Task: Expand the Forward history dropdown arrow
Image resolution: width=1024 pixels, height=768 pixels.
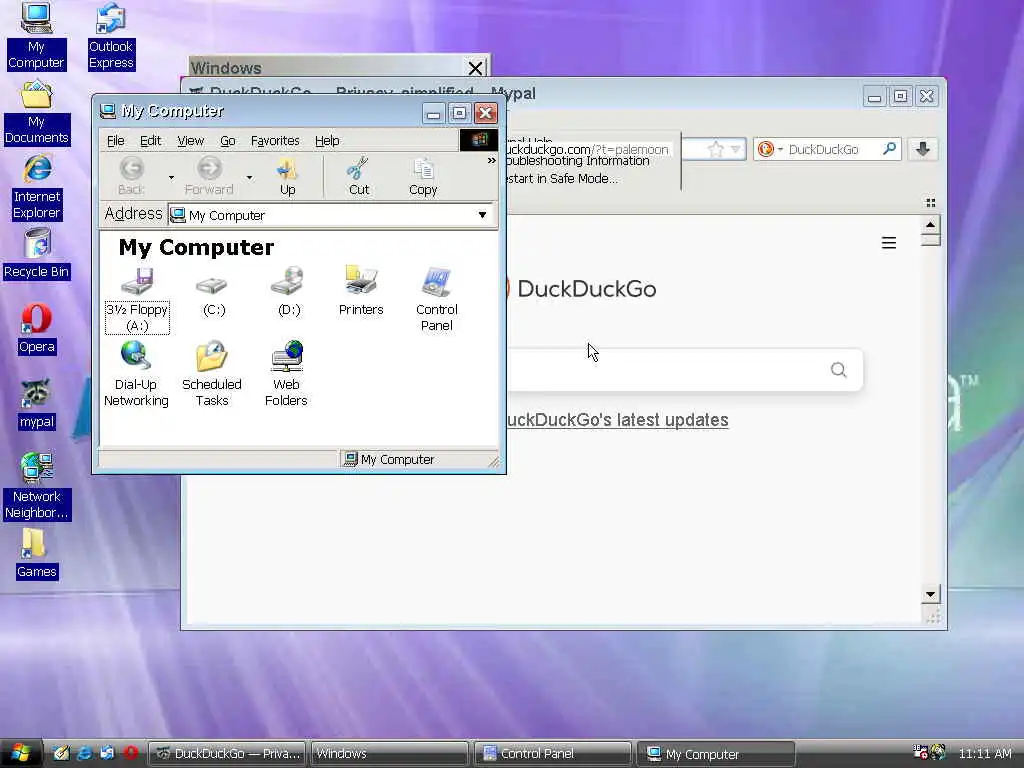Action: pyautogui.click(x=249, y=177)
